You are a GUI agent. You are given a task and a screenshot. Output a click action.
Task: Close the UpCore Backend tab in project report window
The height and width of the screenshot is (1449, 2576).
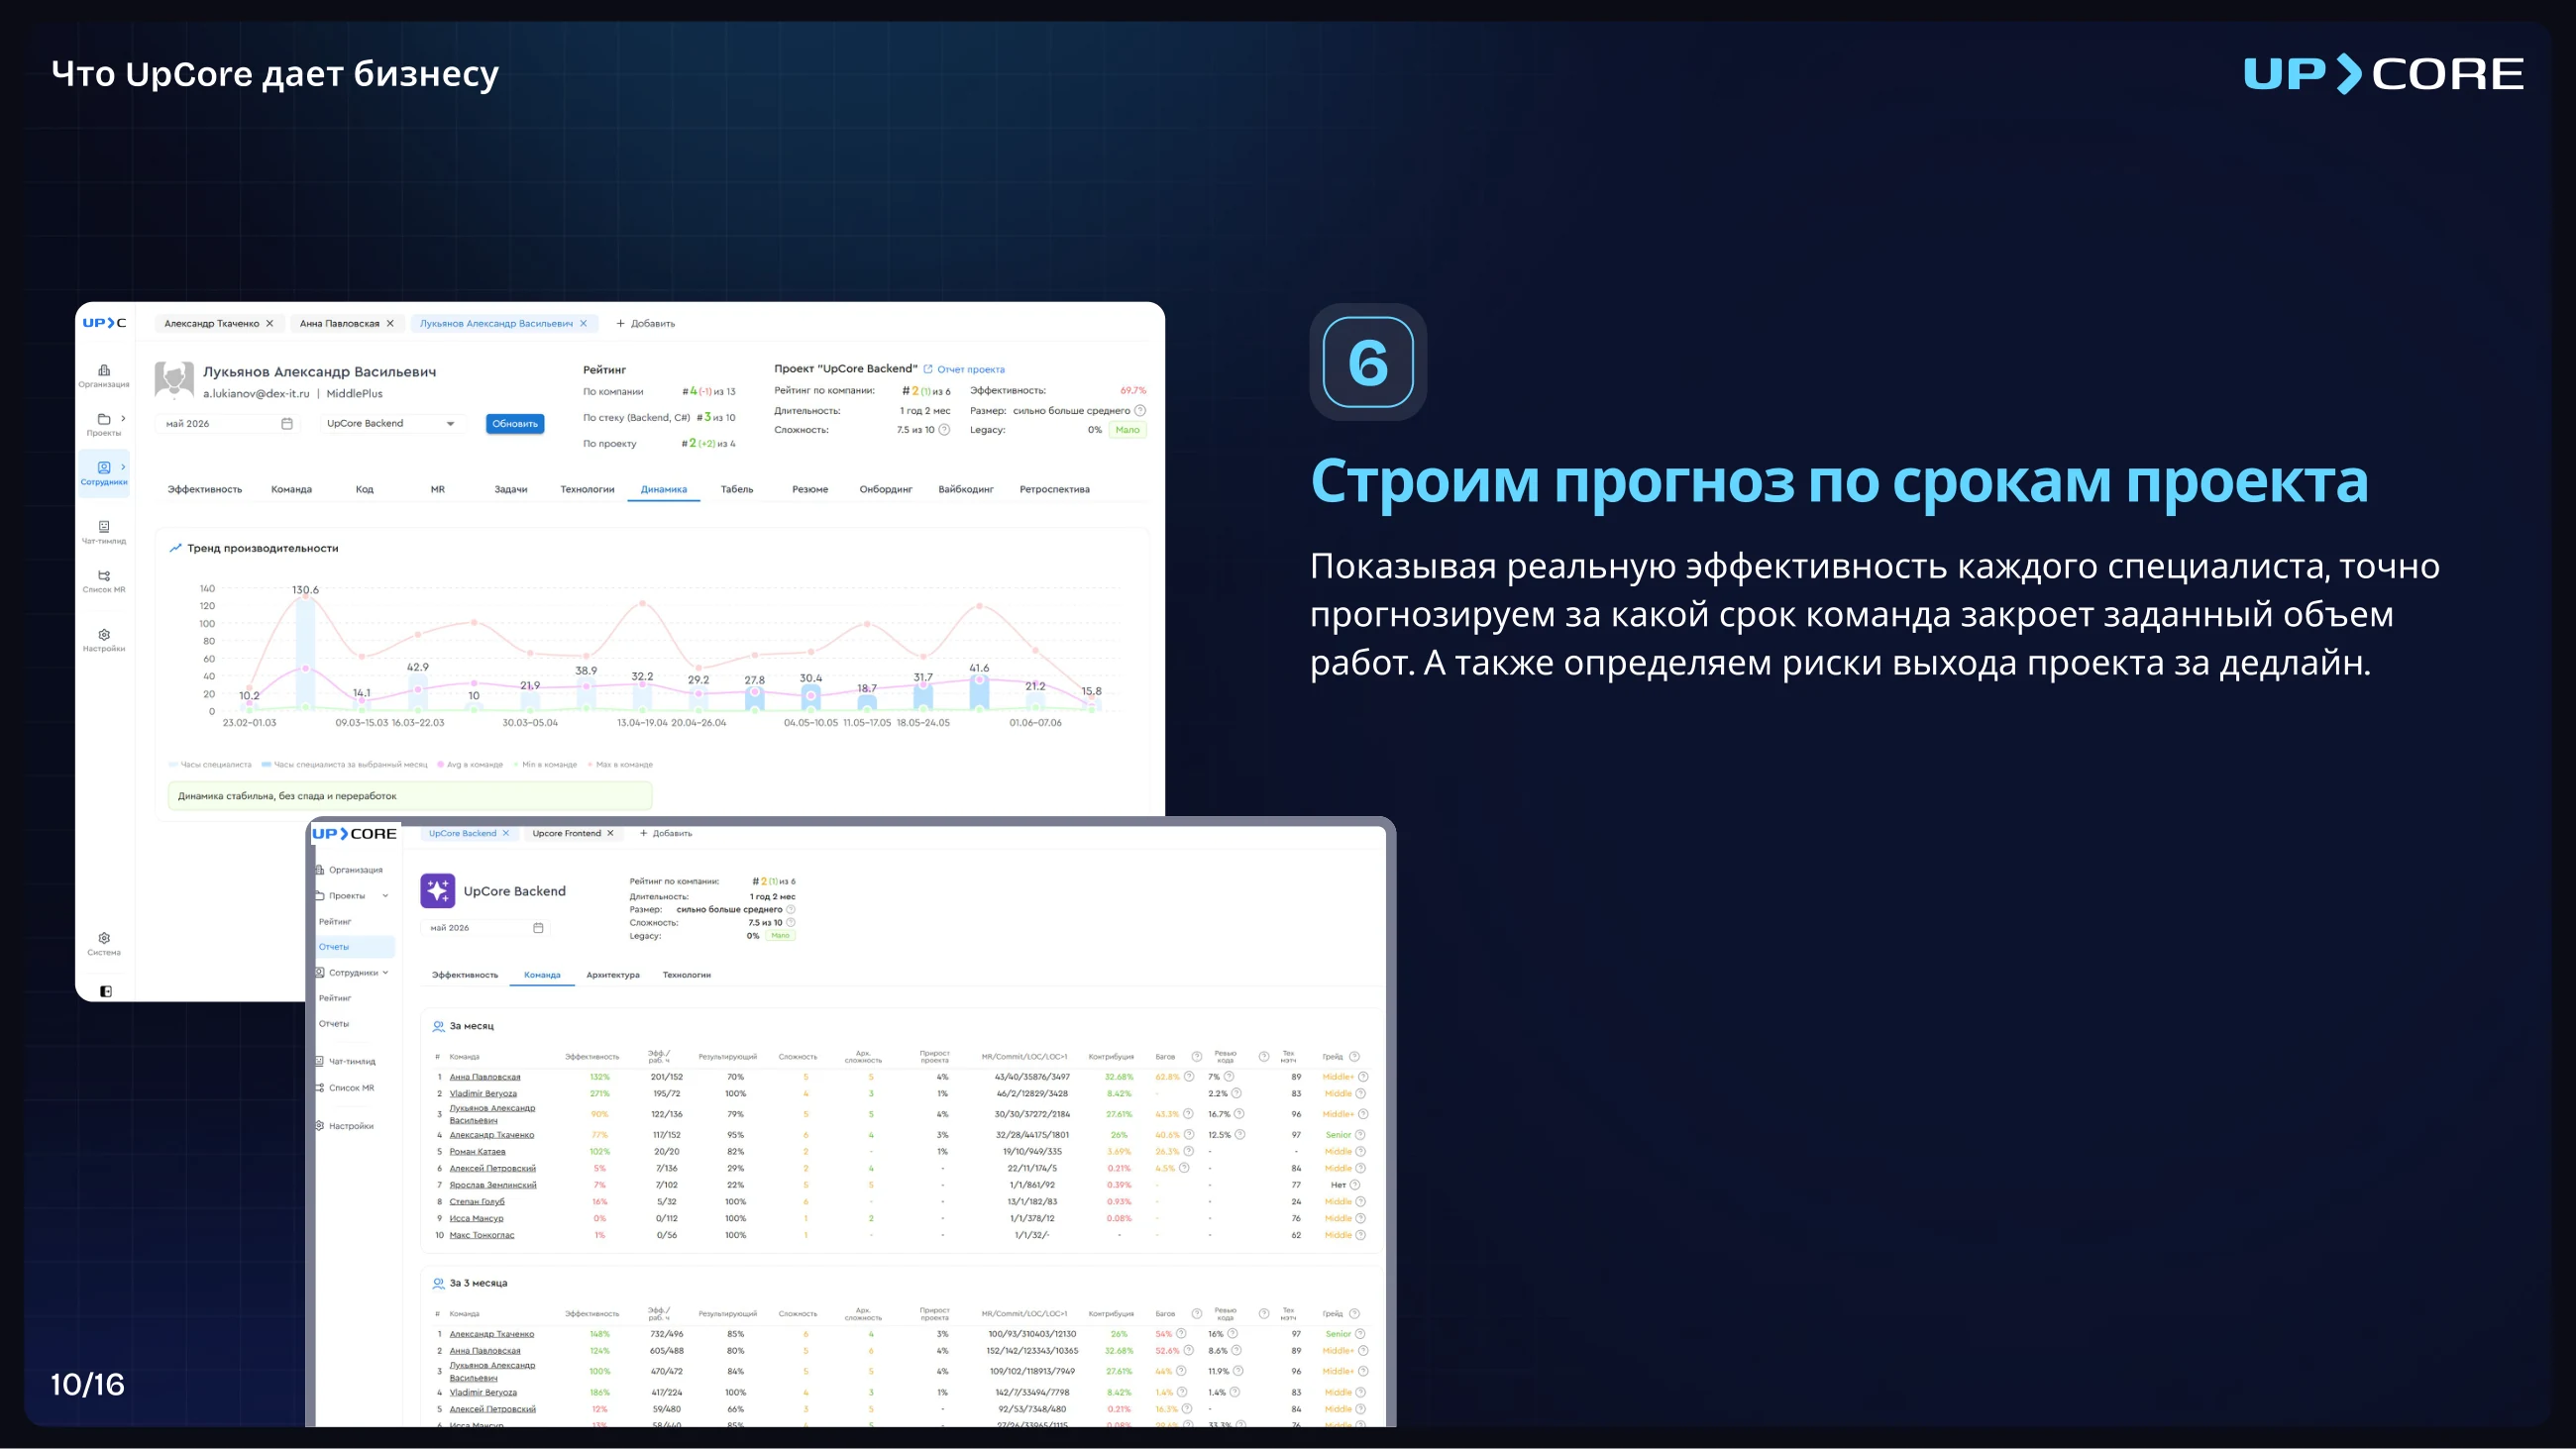506,833
